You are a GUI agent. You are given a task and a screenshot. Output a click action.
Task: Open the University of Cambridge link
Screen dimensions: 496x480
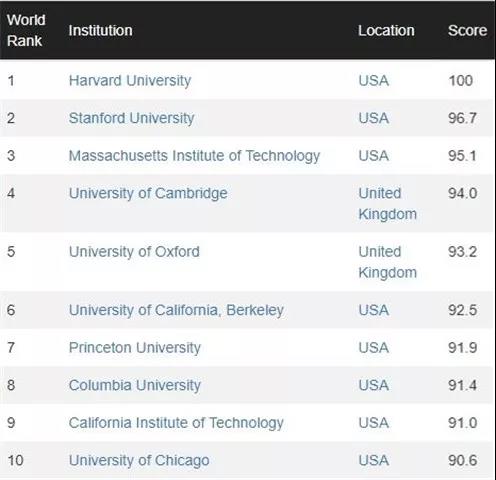pos(148,194)
